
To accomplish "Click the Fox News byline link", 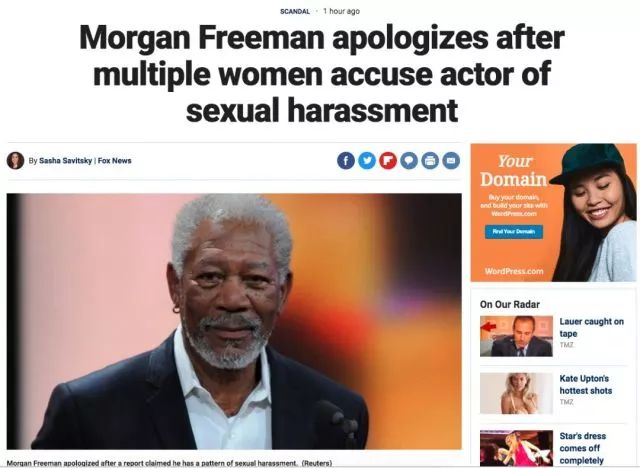I will [115, 161].
